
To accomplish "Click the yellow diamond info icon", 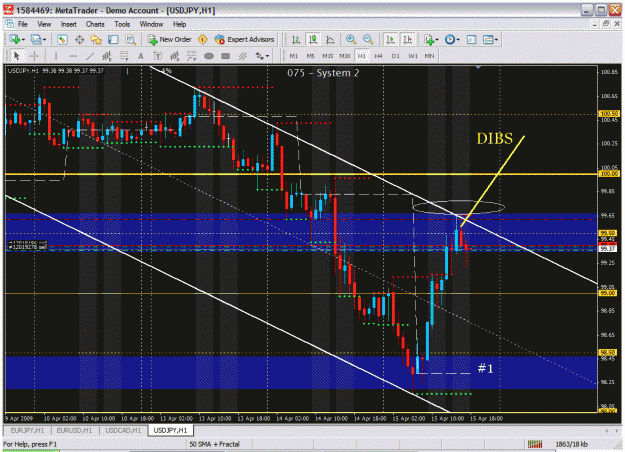I will 202,39.
